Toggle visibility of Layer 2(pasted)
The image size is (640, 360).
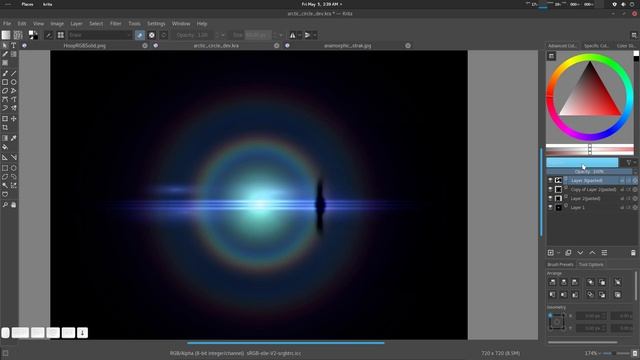click(x=550, y=198)
